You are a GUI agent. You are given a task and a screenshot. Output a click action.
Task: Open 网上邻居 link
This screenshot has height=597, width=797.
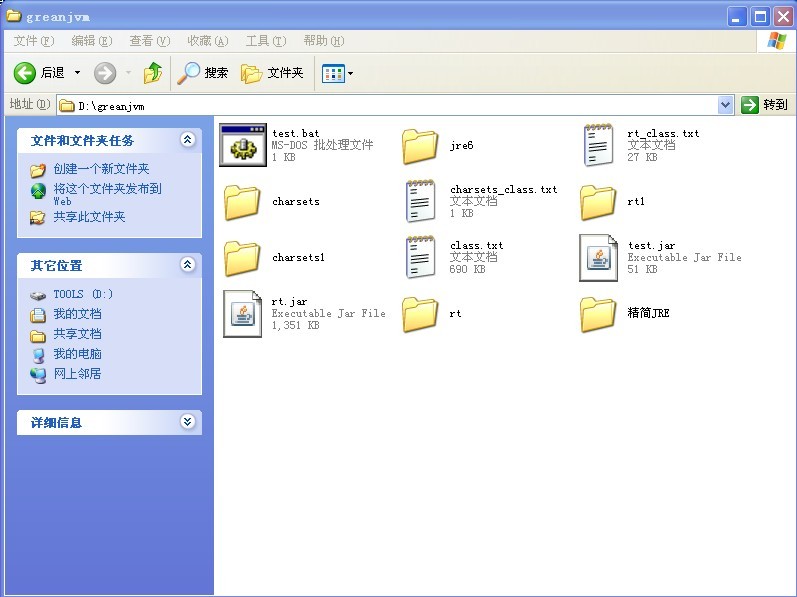tap(77, 373)
